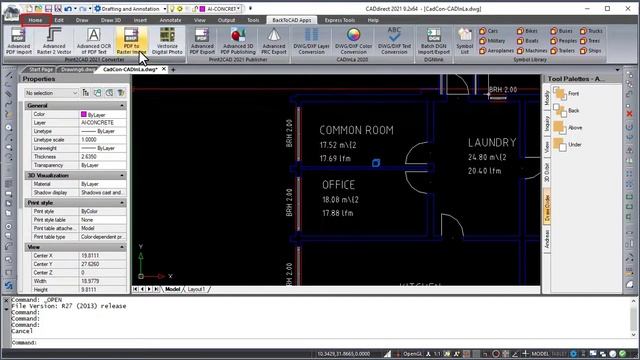The image size is (640, 360).
Task: Select Above view in Tool Palettes
Action: pyautogui.click(x=567, y=128)
